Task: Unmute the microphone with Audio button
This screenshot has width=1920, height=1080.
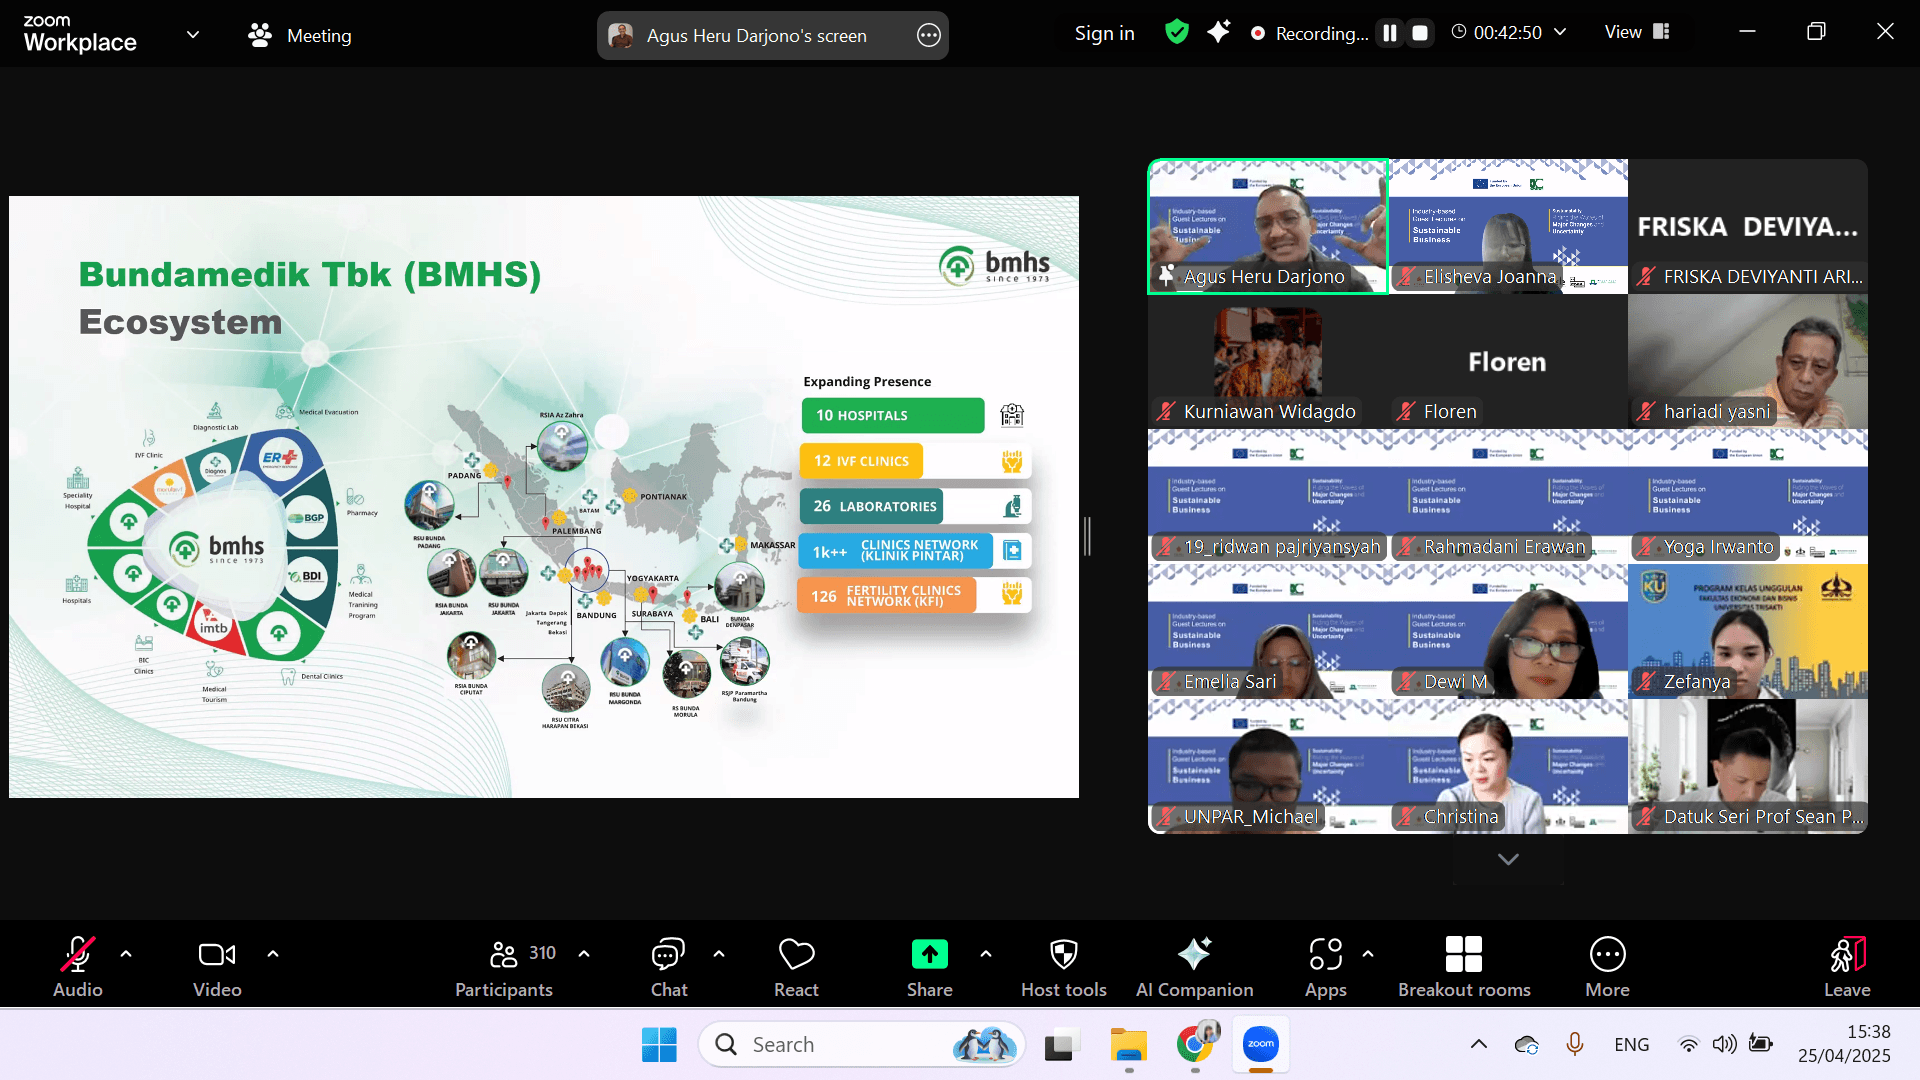Action: pyautogui.click(x=78, y=967)
